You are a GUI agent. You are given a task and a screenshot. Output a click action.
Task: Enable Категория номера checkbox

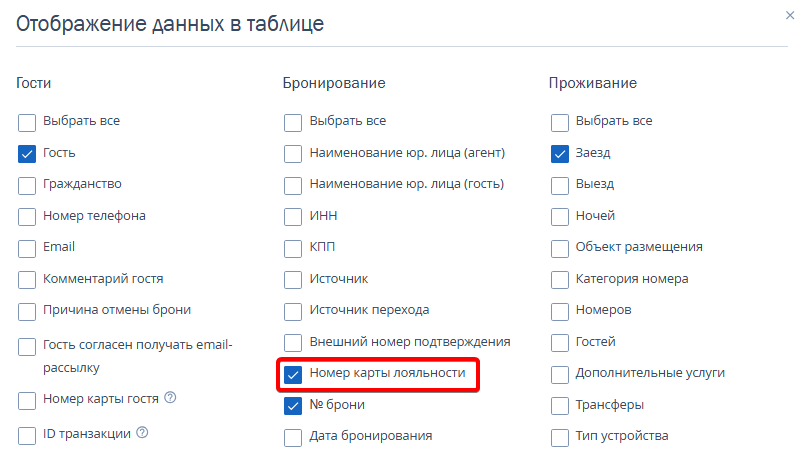click(x=560, y=279)
